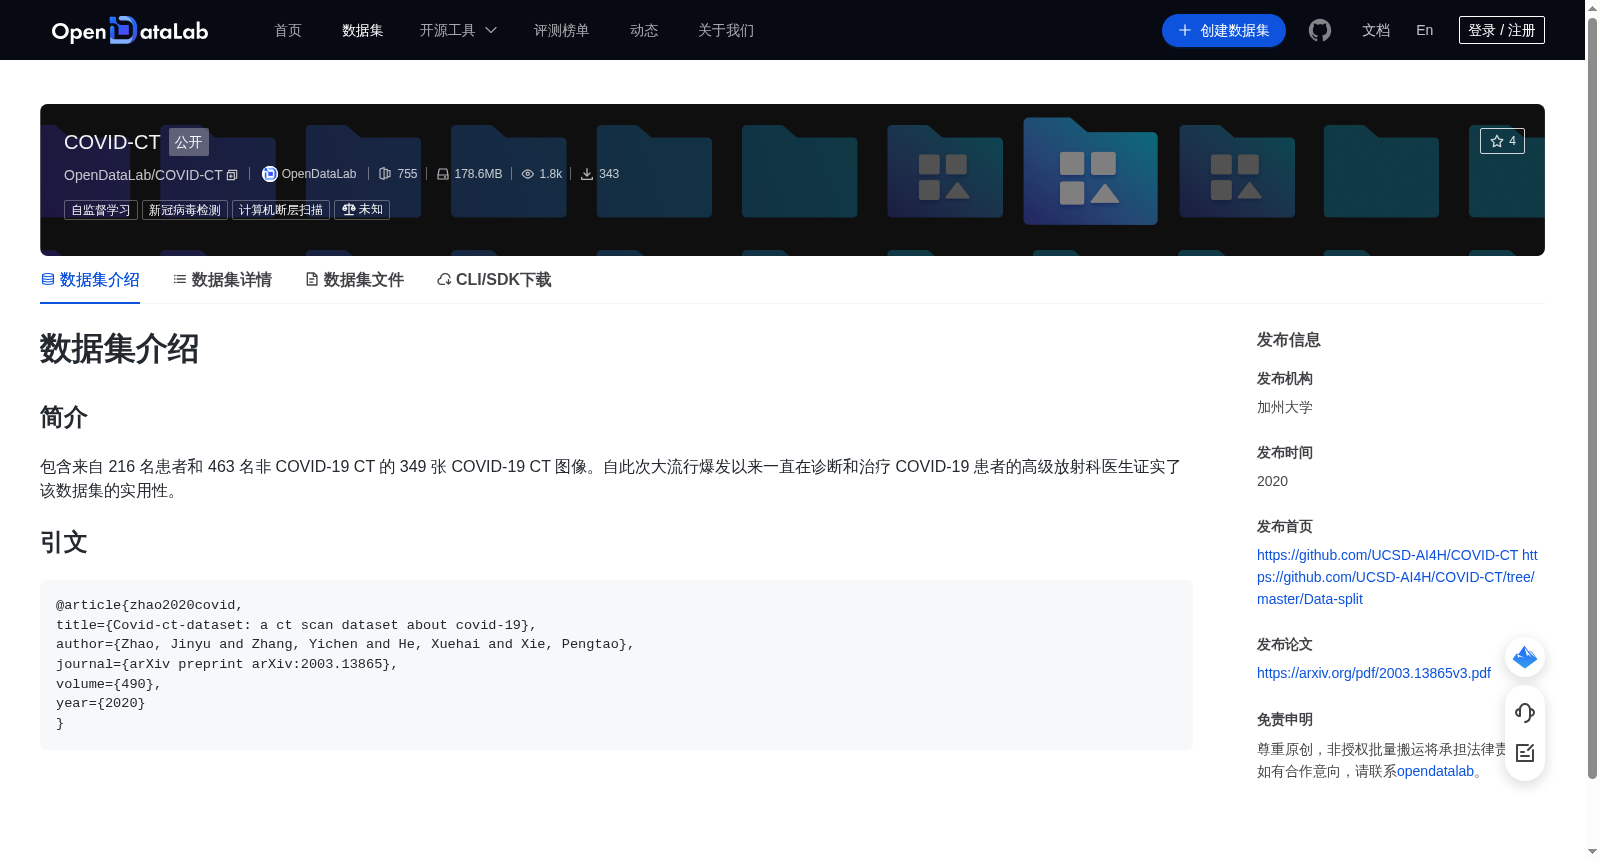Click the COVID-CT dataset title
The width and height of the screenshot is (1600, 861).
(x=112, y=142)
